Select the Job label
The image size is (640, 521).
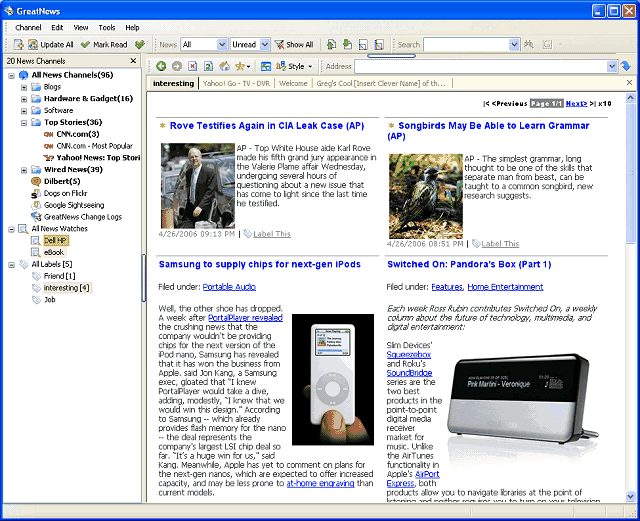click(49, 300)
